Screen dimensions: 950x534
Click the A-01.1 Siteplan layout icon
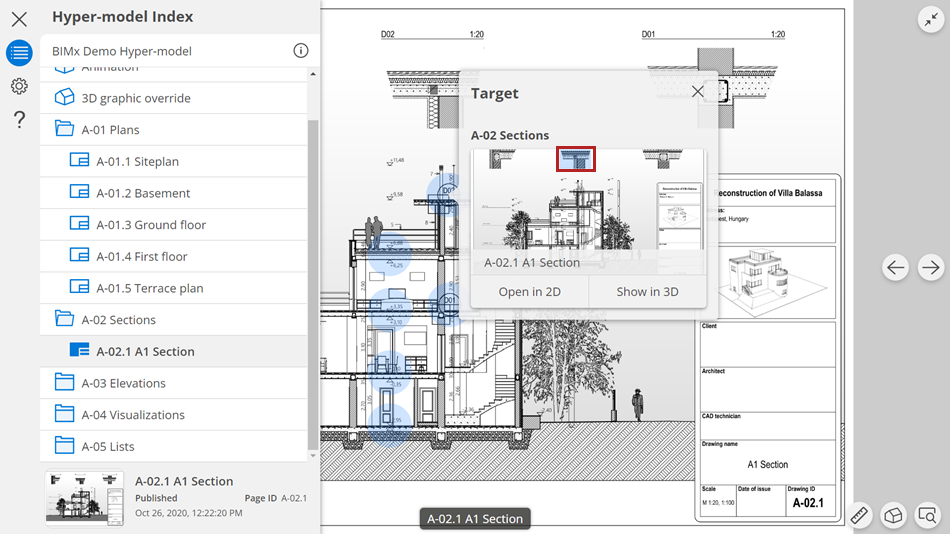click(79, 160)
